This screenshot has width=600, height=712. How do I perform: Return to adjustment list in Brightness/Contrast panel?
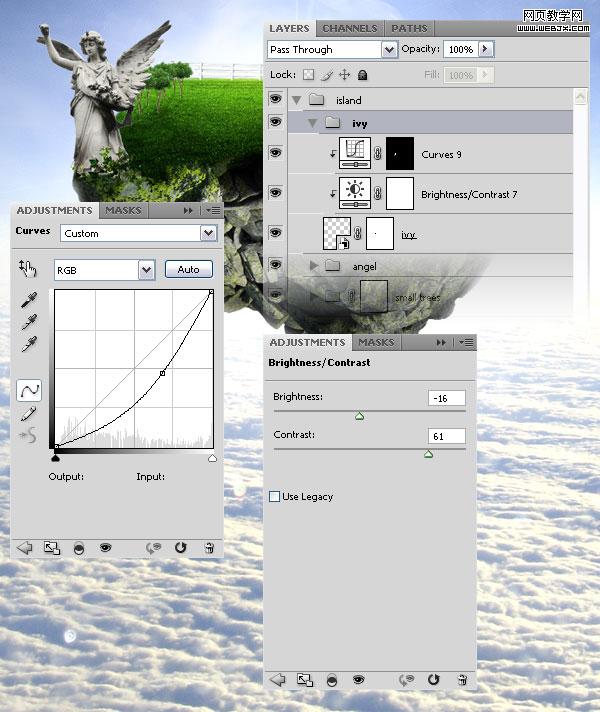coord(278,680)
